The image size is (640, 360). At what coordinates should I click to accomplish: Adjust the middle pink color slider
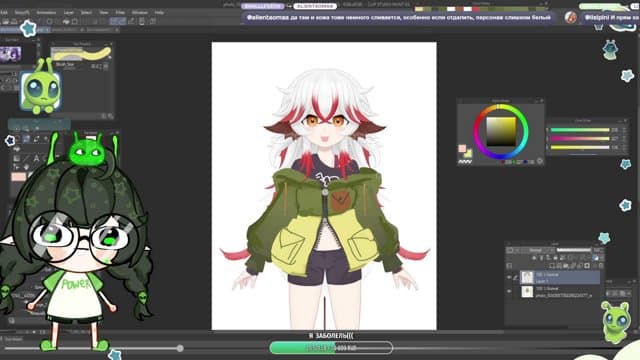[x=580, y=138]
